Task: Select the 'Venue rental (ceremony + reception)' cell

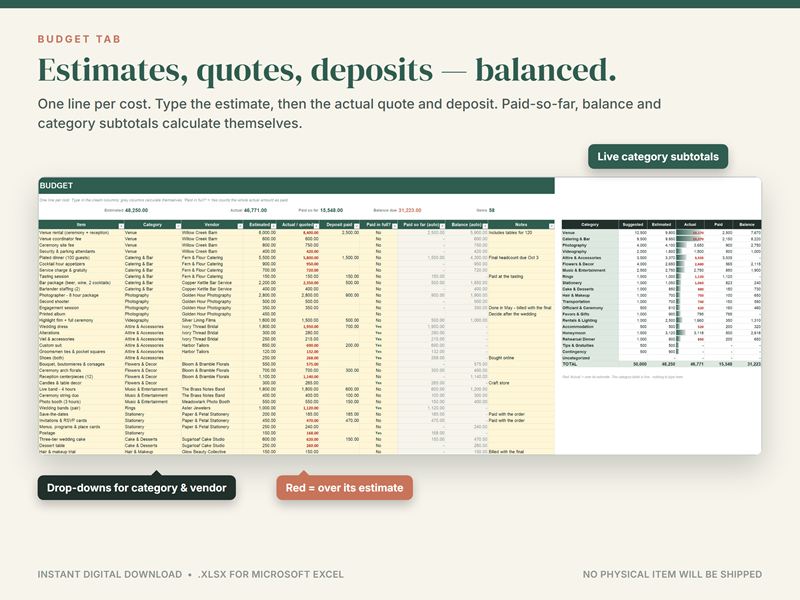Action: pos(81,233)
